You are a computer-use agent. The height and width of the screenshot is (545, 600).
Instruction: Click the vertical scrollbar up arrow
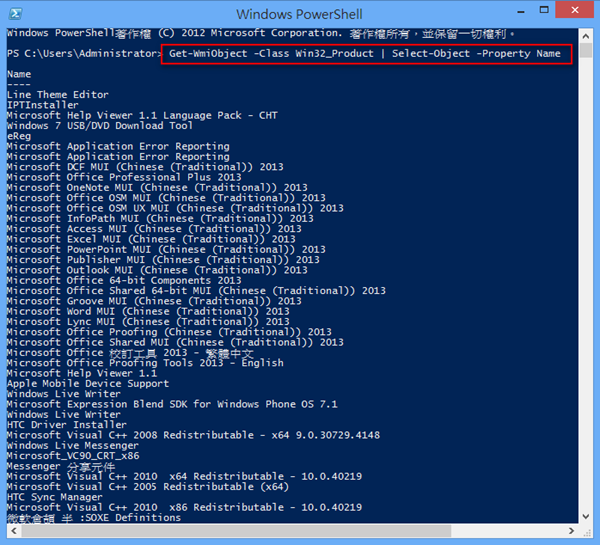[585, 36]
